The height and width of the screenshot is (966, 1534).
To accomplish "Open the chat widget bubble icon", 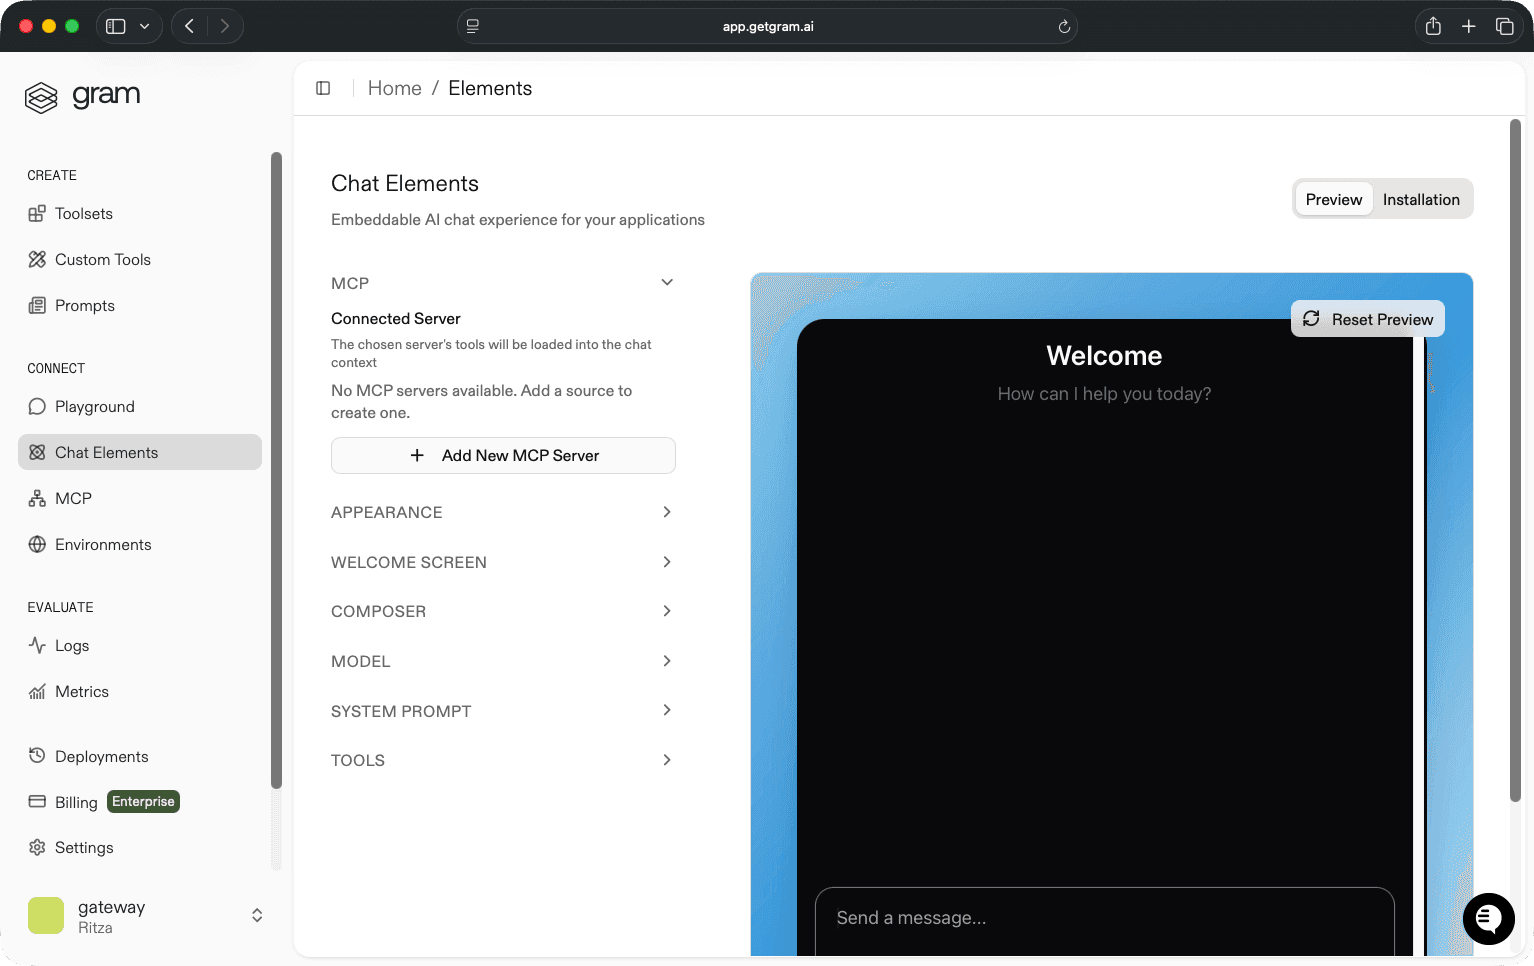I will (x=1488, y=919).
